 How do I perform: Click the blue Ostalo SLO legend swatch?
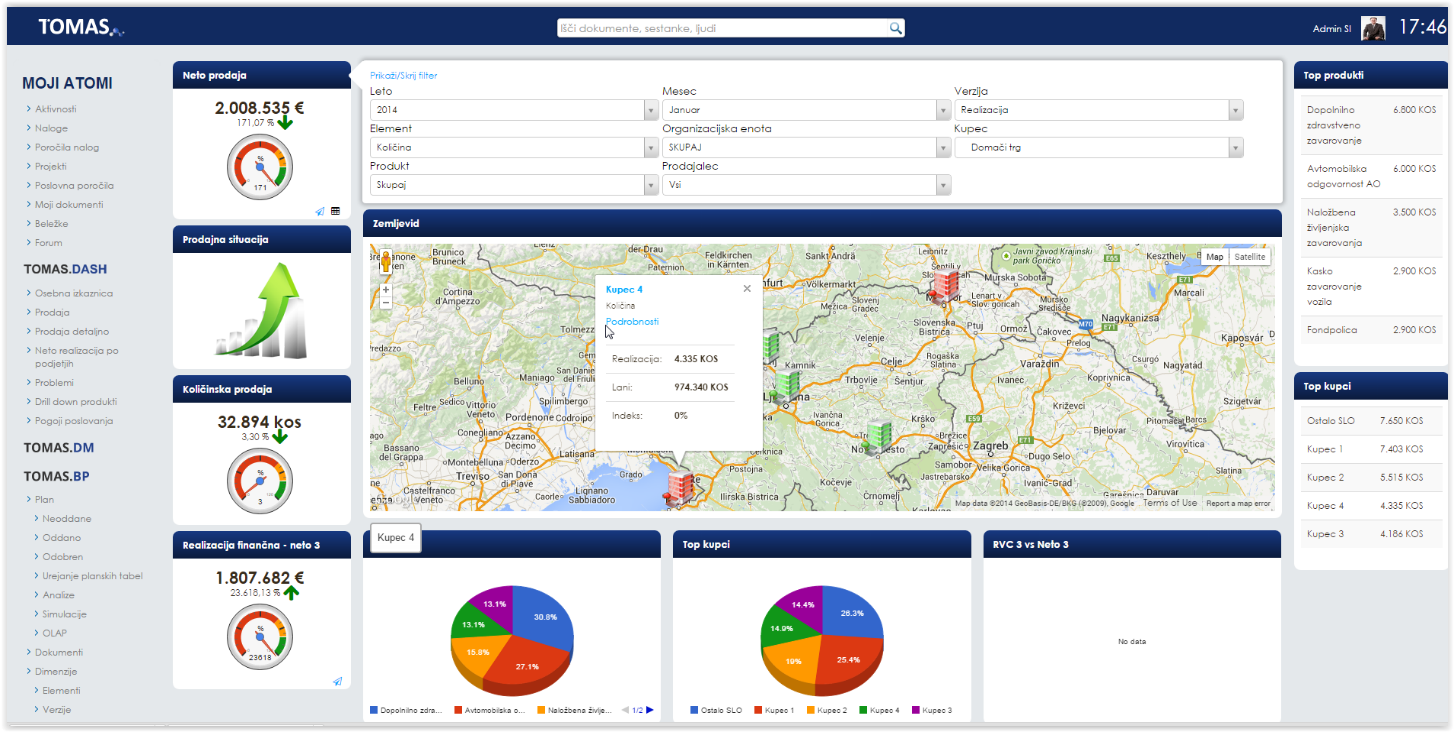[694, 710]
